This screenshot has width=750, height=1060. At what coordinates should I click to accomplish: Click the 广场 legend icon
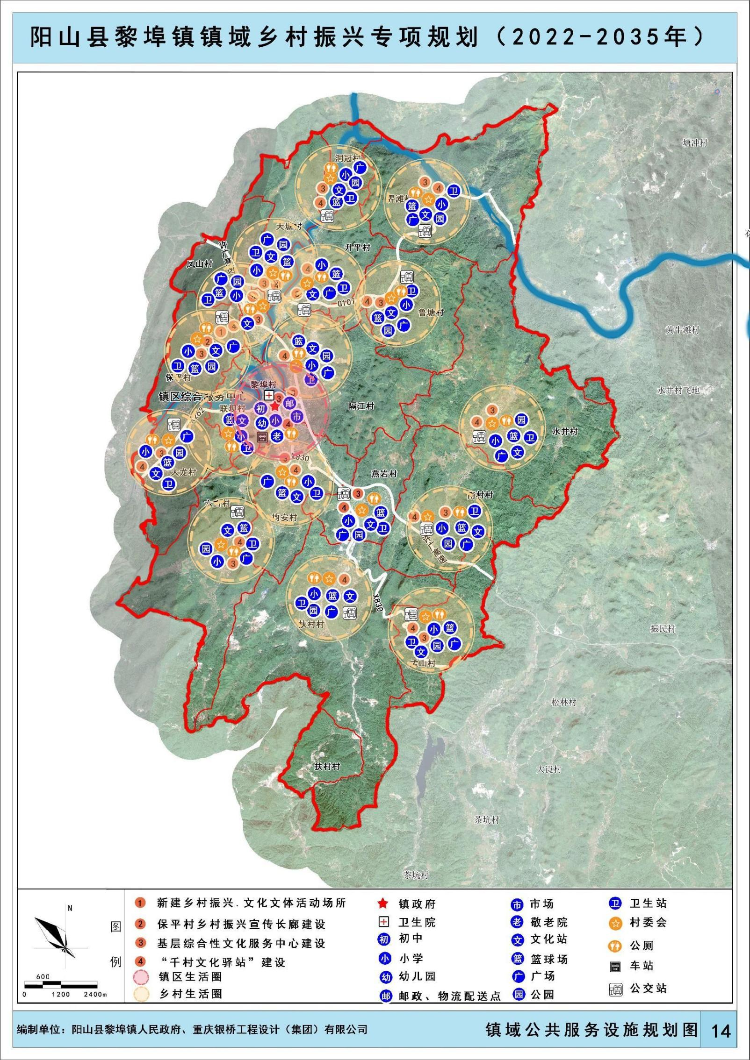click(x=517, y=976)
